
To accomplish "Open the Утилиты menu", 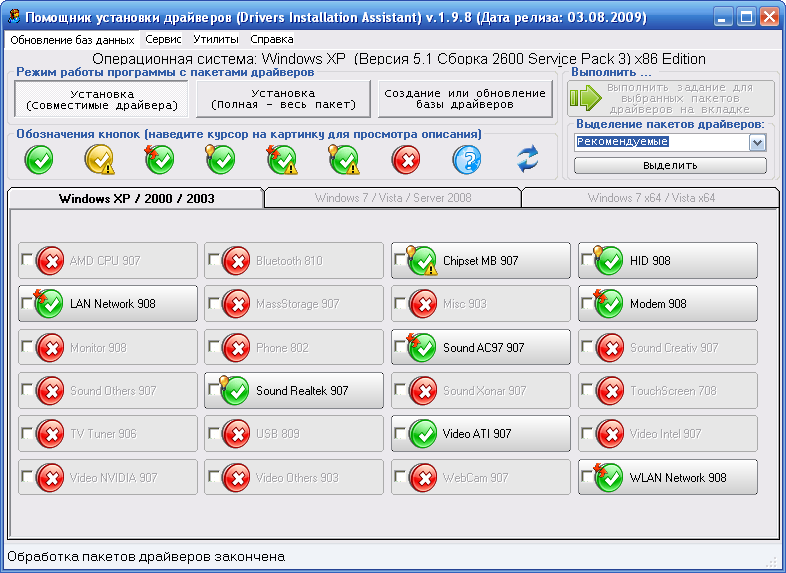I will coord(216,39).
